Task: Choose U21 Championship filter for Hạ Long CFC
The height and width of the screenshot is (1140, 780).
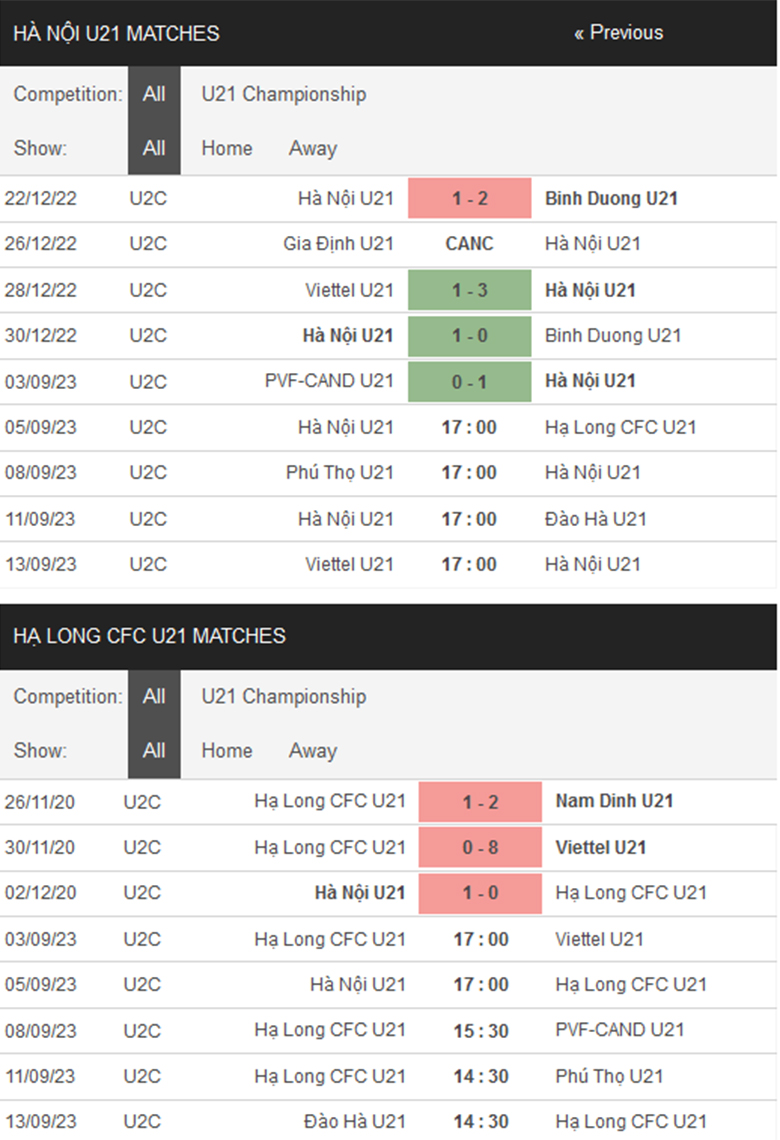Action: 283,696
